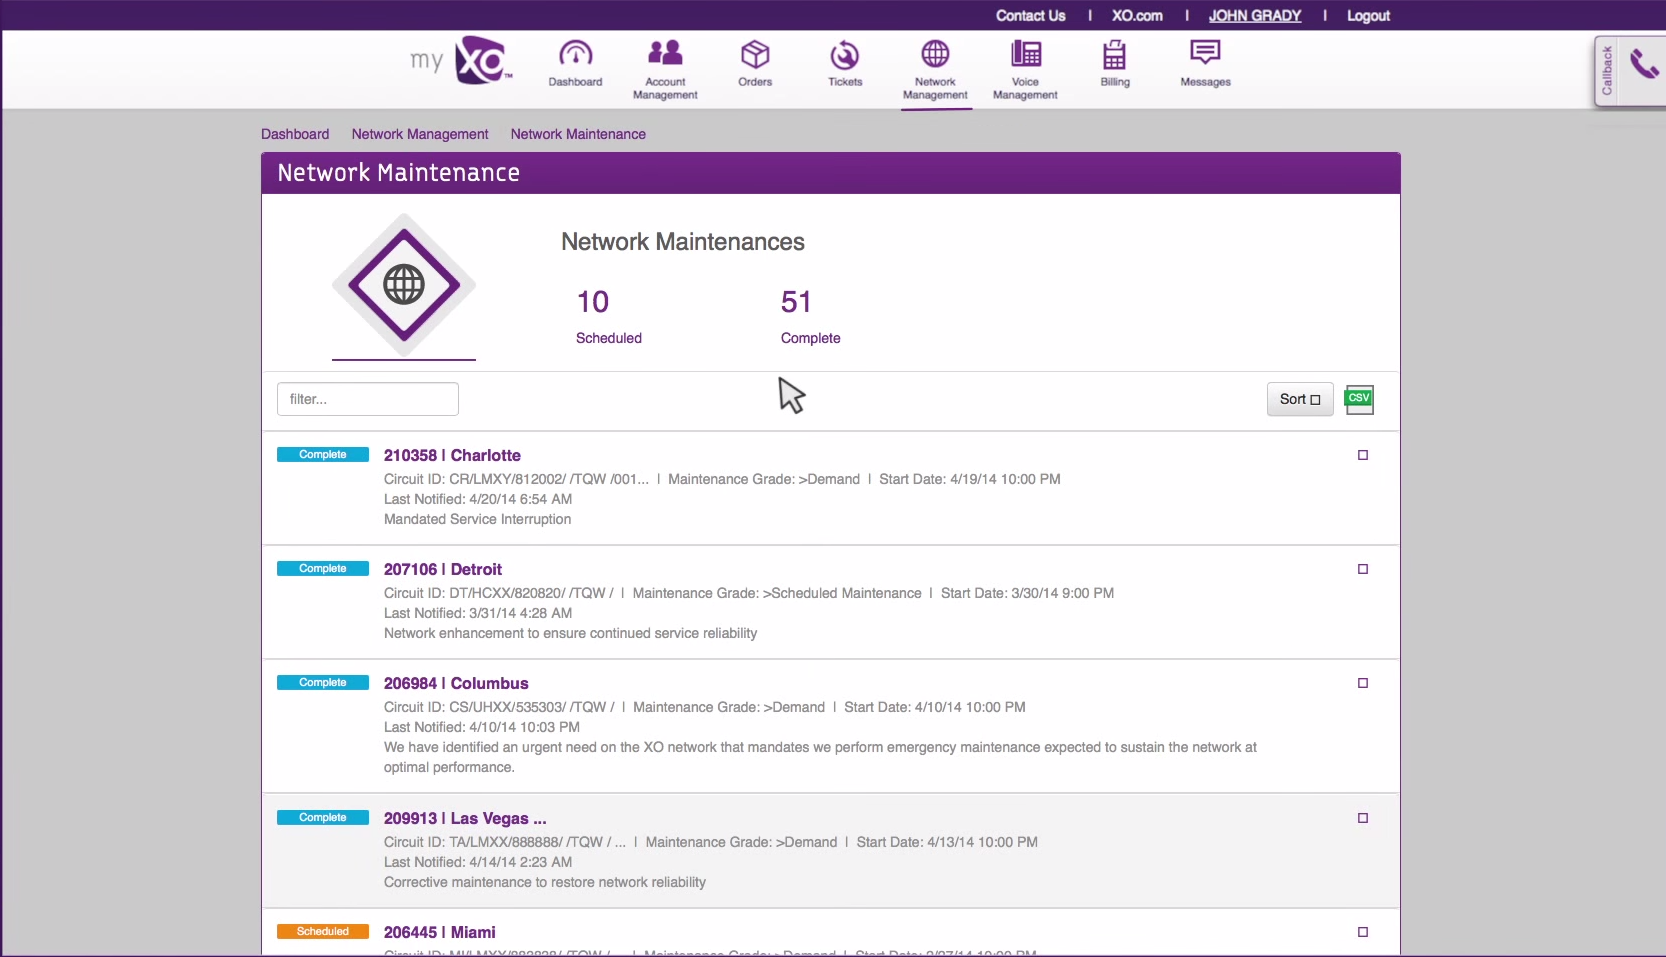1666x957 pixels.
Task: Click the purple 'Network Maintenance' panel title
Action: [398, 173]
